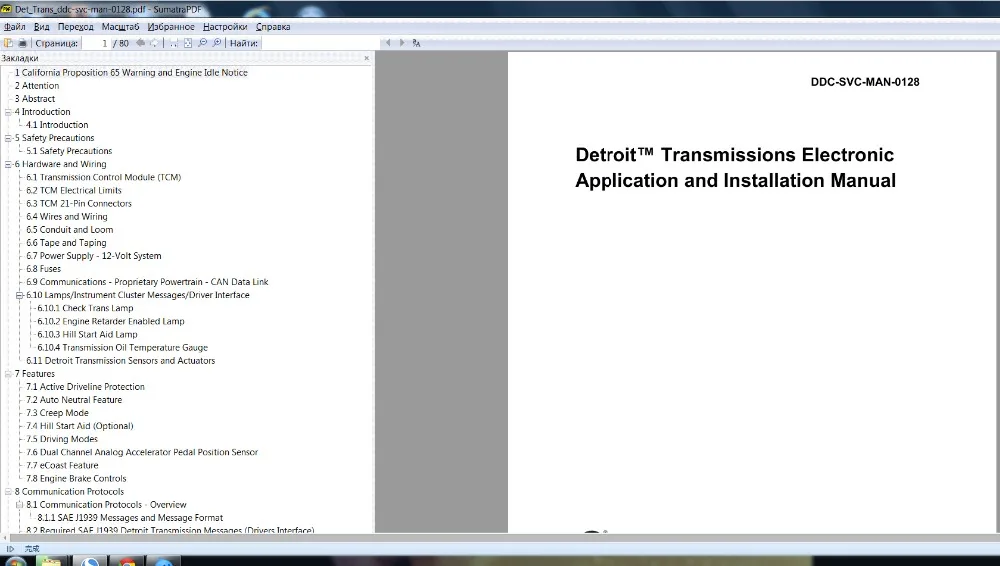Open bookmark 6.1 Transmission Control Module (TCM)
1000x566 pixels.
coord(103,177)
